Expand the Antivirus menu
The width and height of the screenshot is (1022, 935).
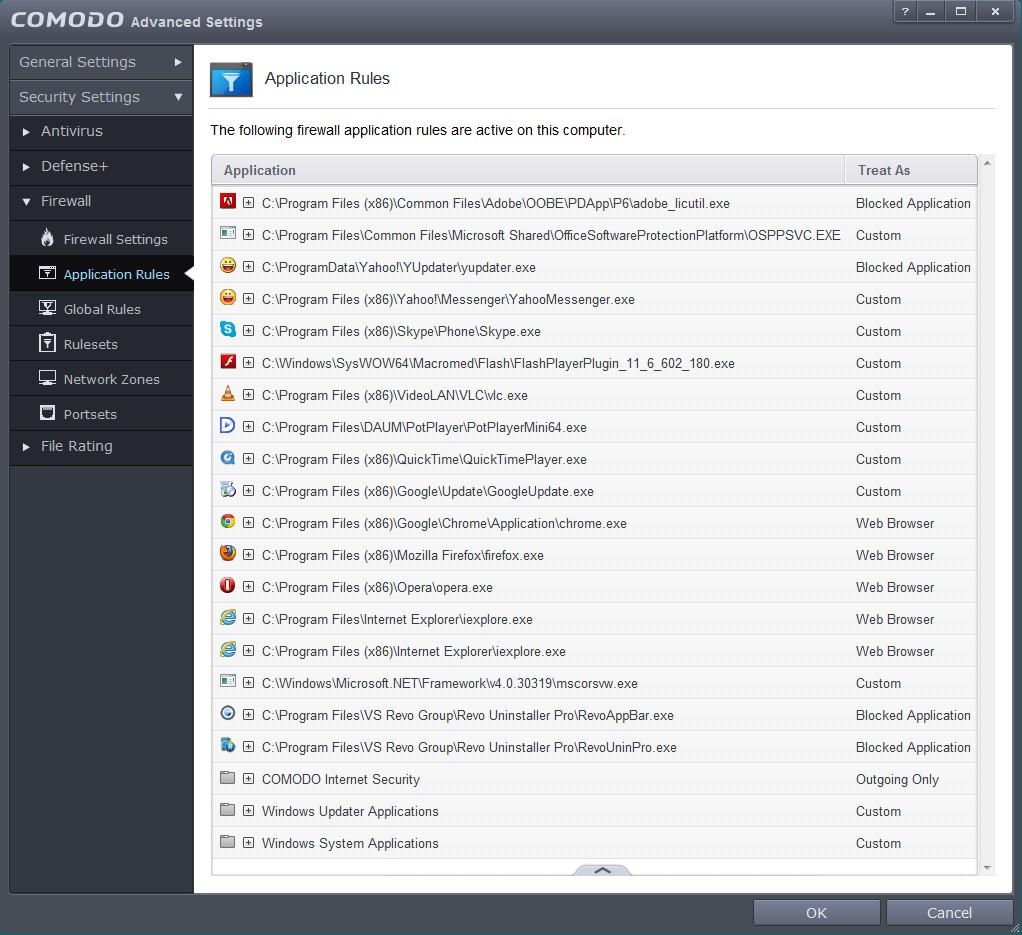[101, 132]
